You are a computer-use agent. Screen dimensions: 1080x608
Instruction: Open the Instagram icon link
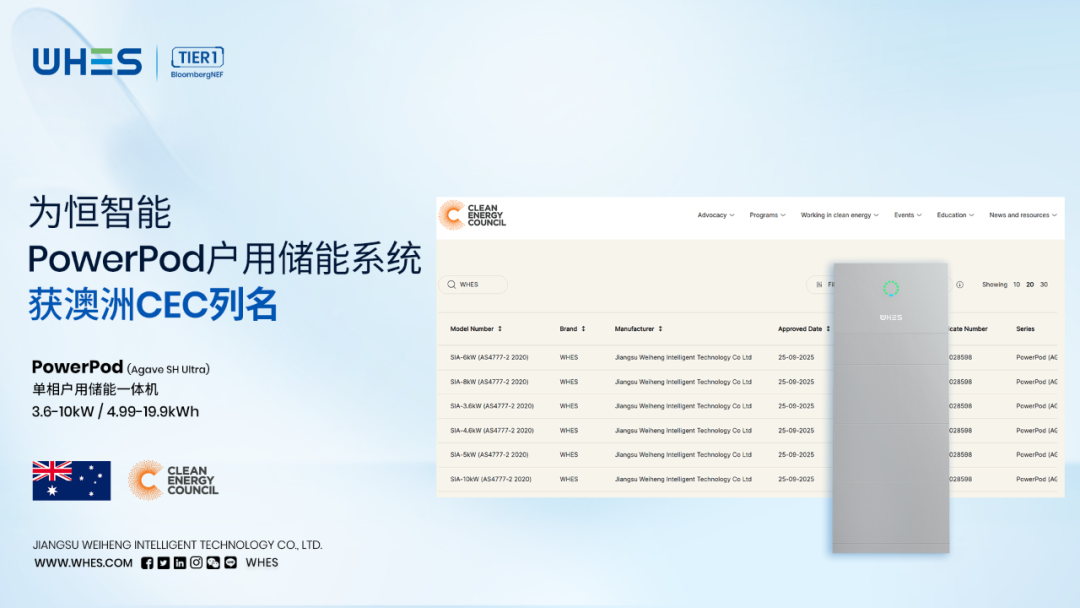196,563
